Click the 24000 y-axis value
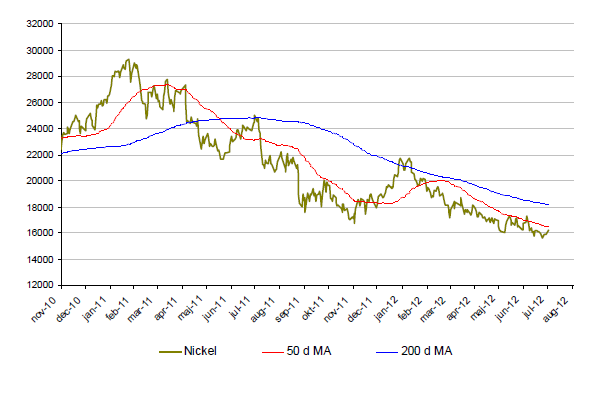603x410 pixels. 40,128
